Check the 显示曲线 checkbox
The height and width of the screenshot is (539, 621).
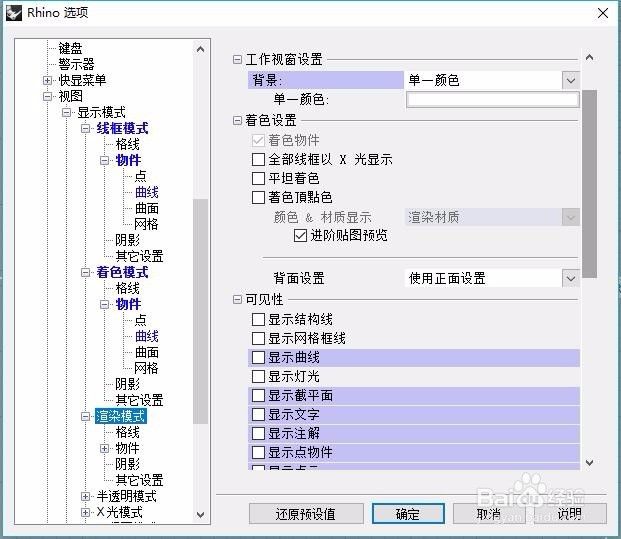point(258,358)
